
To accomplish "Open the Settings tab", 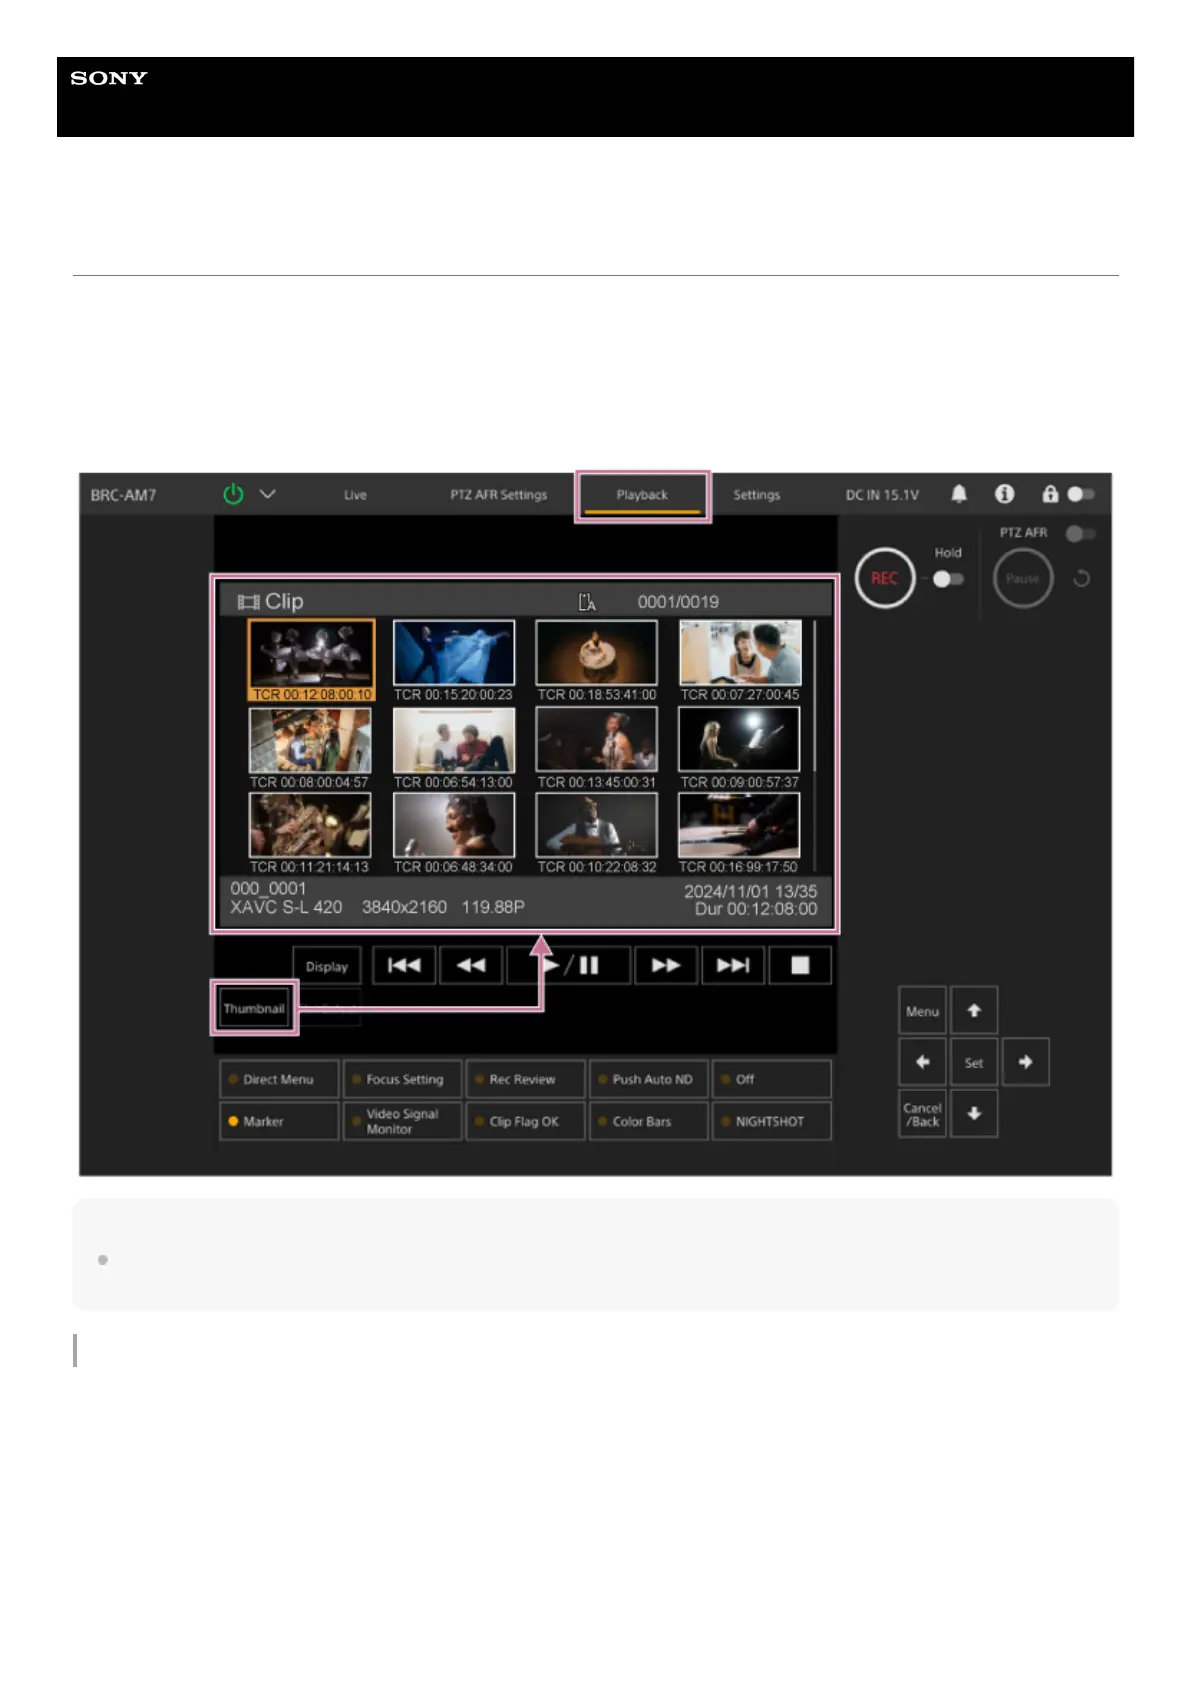I will pyautogui.click(x=756, y=495).
